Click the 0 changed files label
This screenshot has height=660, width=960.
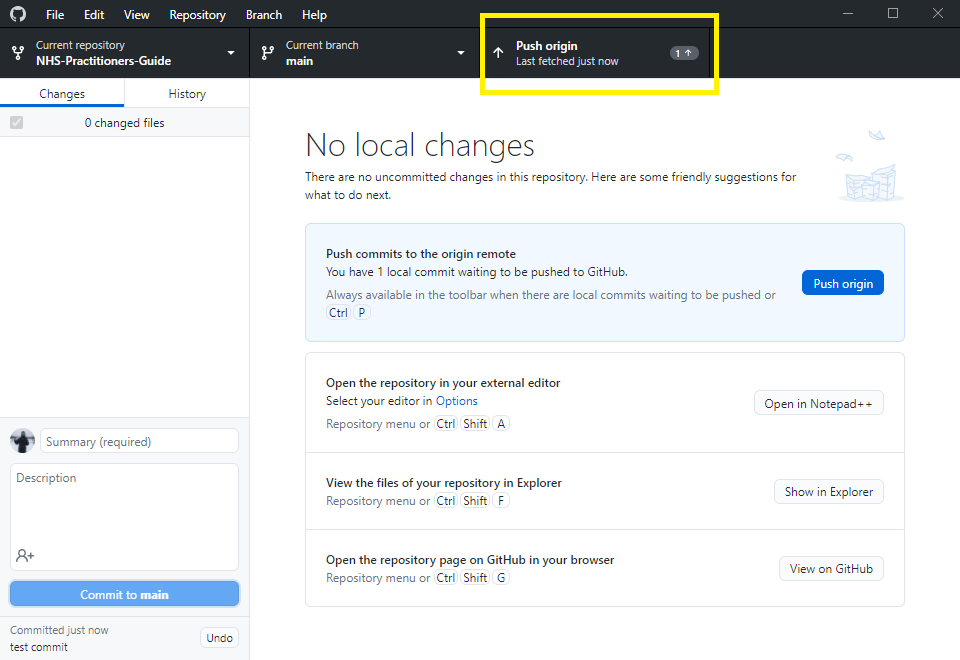click(x=124, y=123)
